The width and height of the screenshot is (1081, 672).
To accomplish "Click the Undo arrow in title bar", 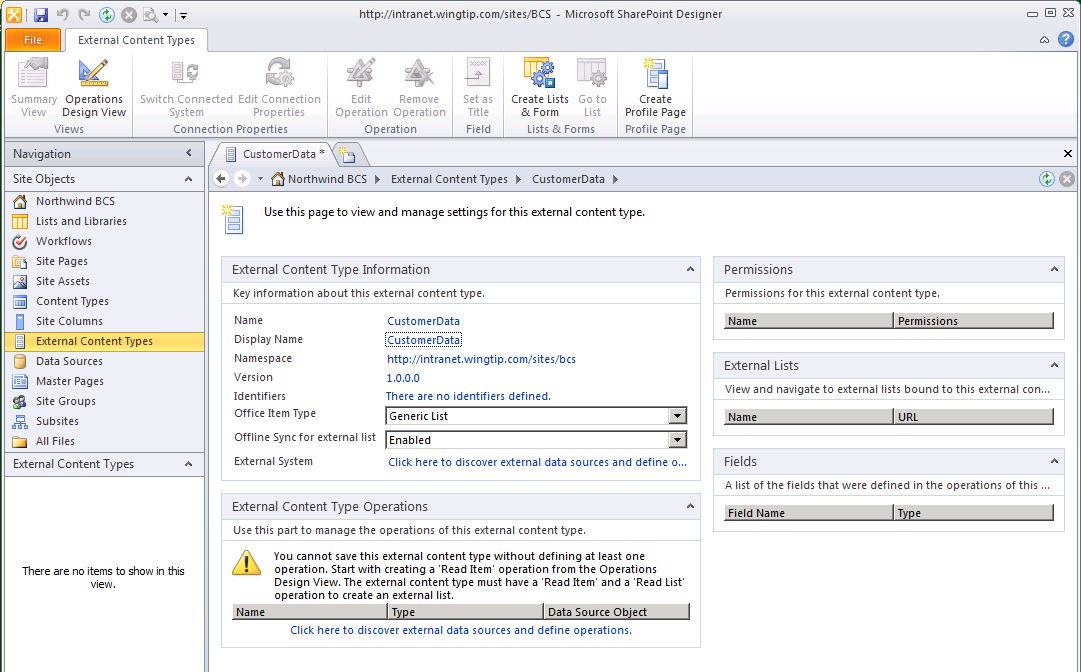I will (63, 14).
